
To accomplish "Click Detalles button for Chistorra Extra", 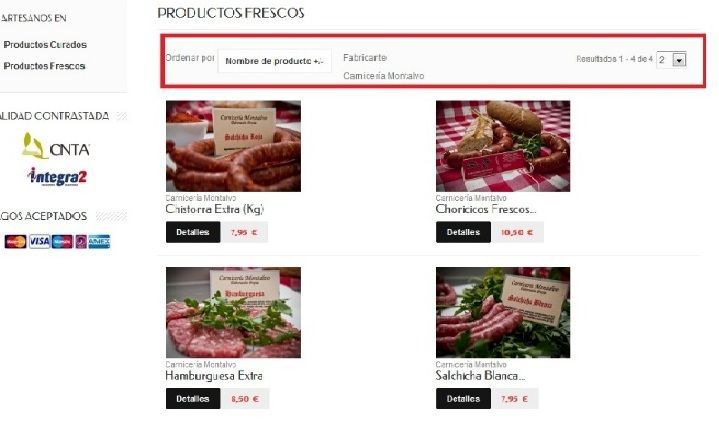I will [193, 232].
